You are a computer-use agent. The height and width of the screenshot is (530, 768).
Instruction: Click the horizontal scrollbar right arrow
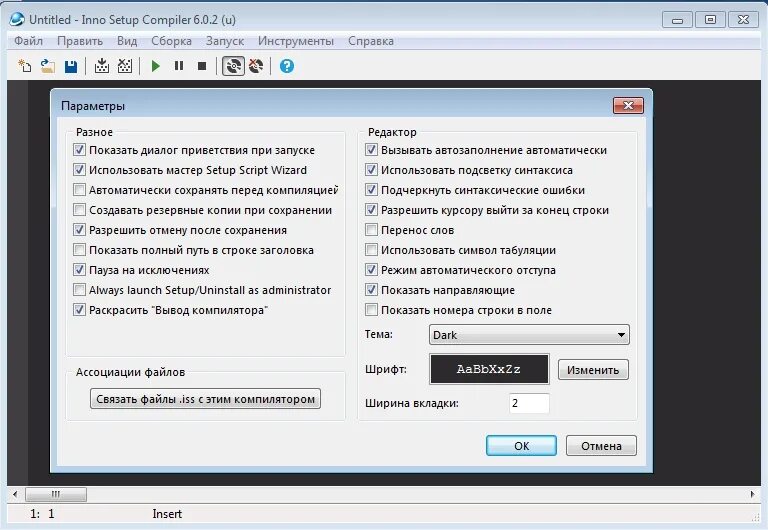coord(752,494)
